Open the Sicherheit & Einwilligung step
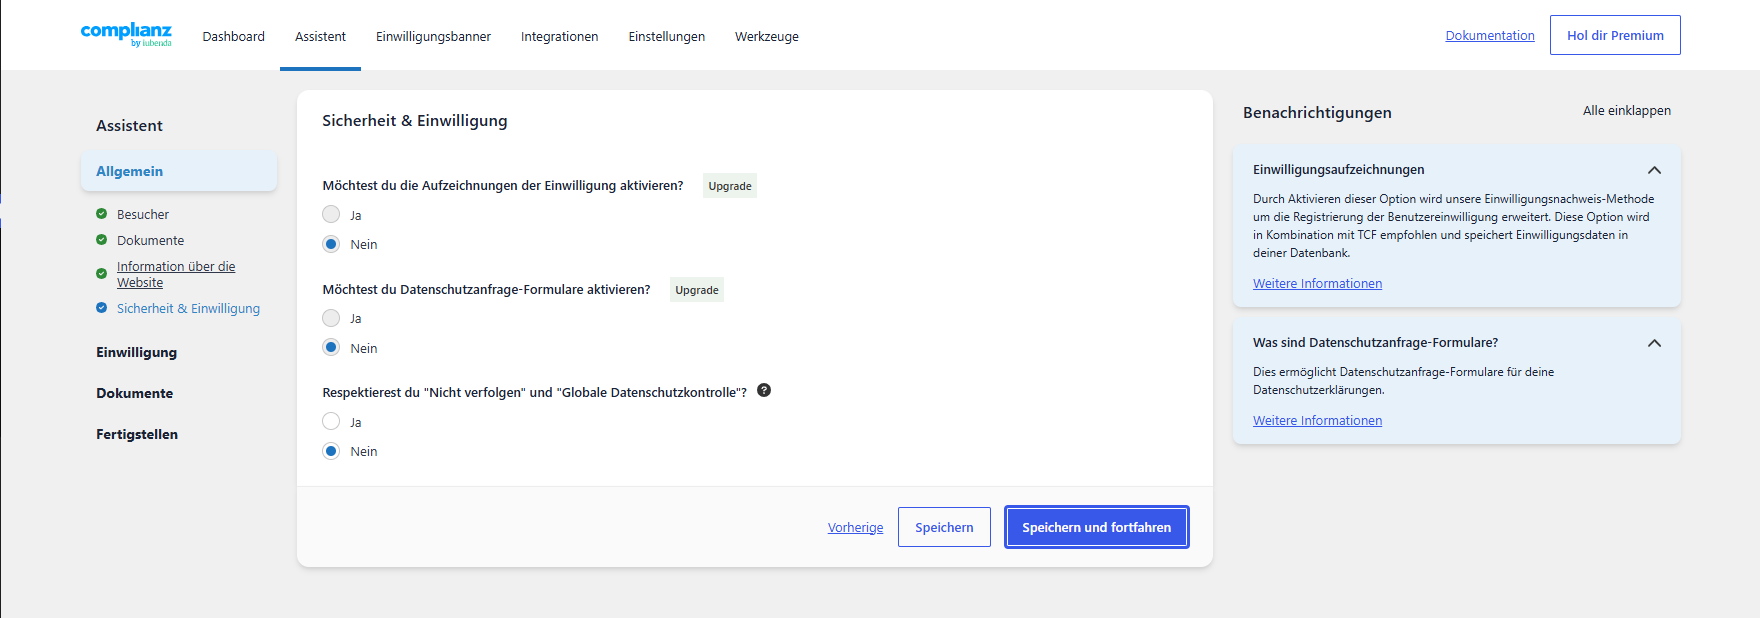Screen dimensions: 1760x618 pos(188,308)
